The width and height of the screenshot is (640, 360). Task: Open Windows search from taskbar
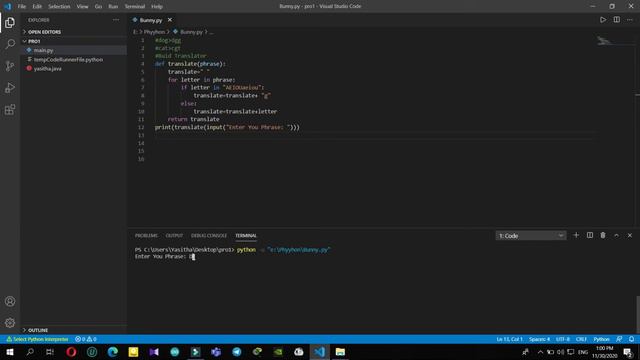30,352
